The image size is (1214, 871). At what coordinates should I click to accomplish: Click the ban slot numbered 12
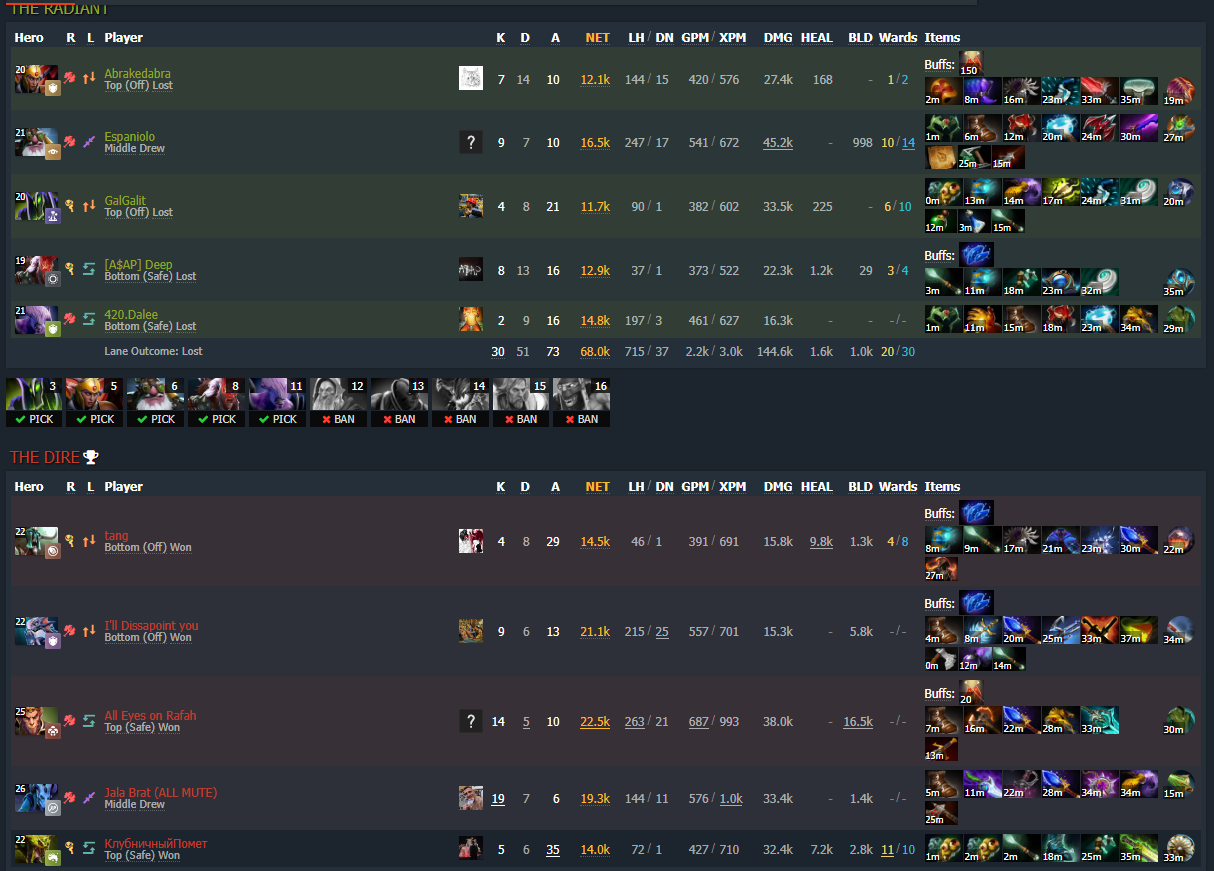click(x=338, y=401)
